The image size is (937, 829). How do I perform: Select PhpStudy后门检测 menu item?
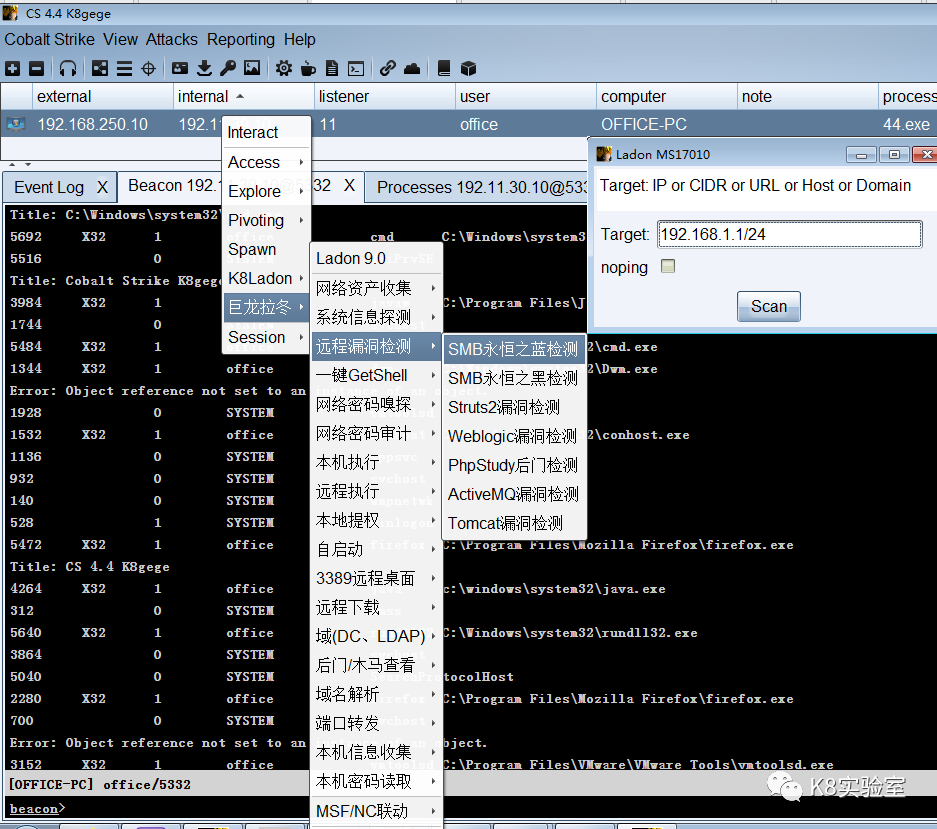click(514, 465)
